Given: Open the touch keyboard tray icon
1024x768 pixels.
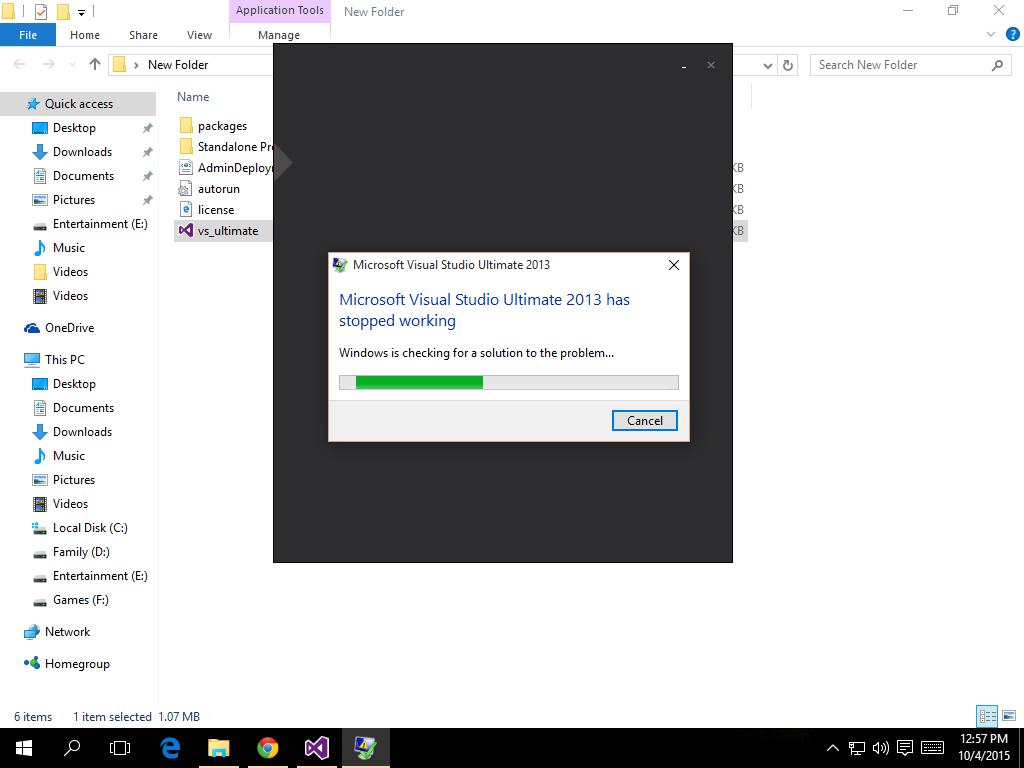Looking at the screenshot, I should pyautogui.click(x=932, y=748).
